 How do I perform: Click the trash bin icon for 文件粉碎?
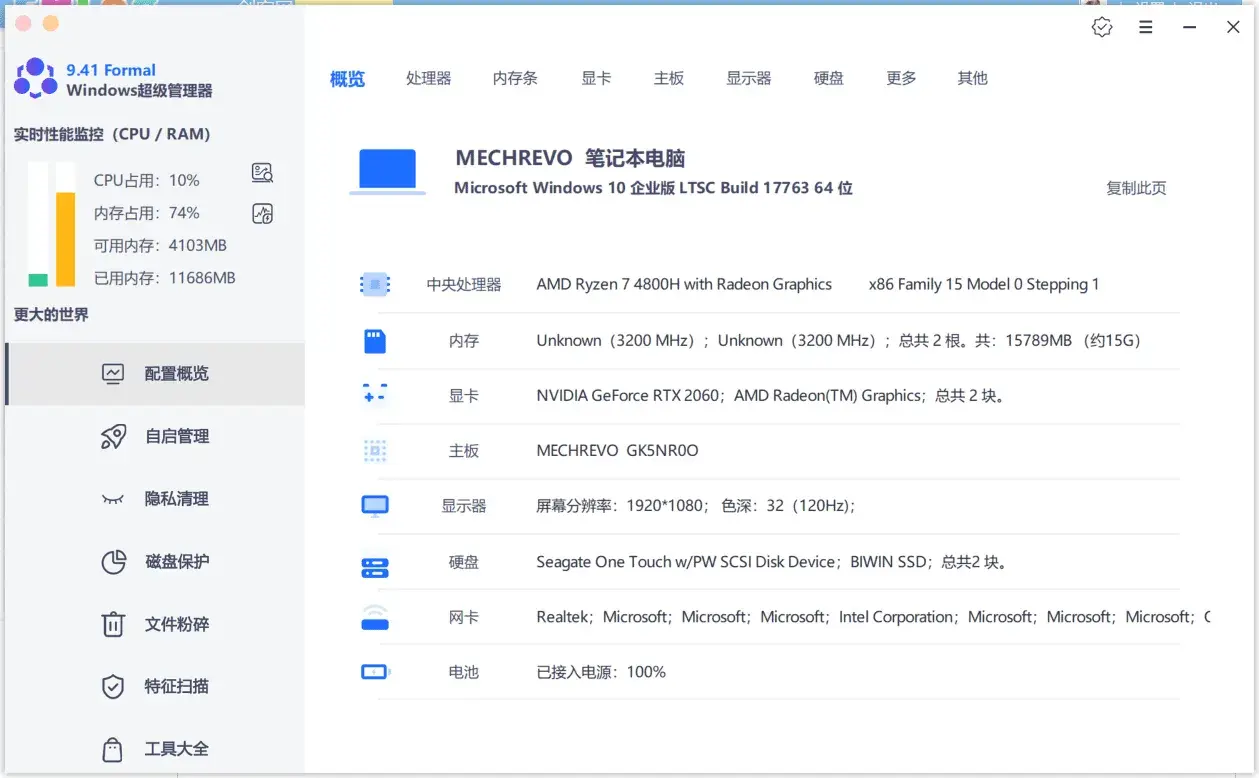[113, 624]
